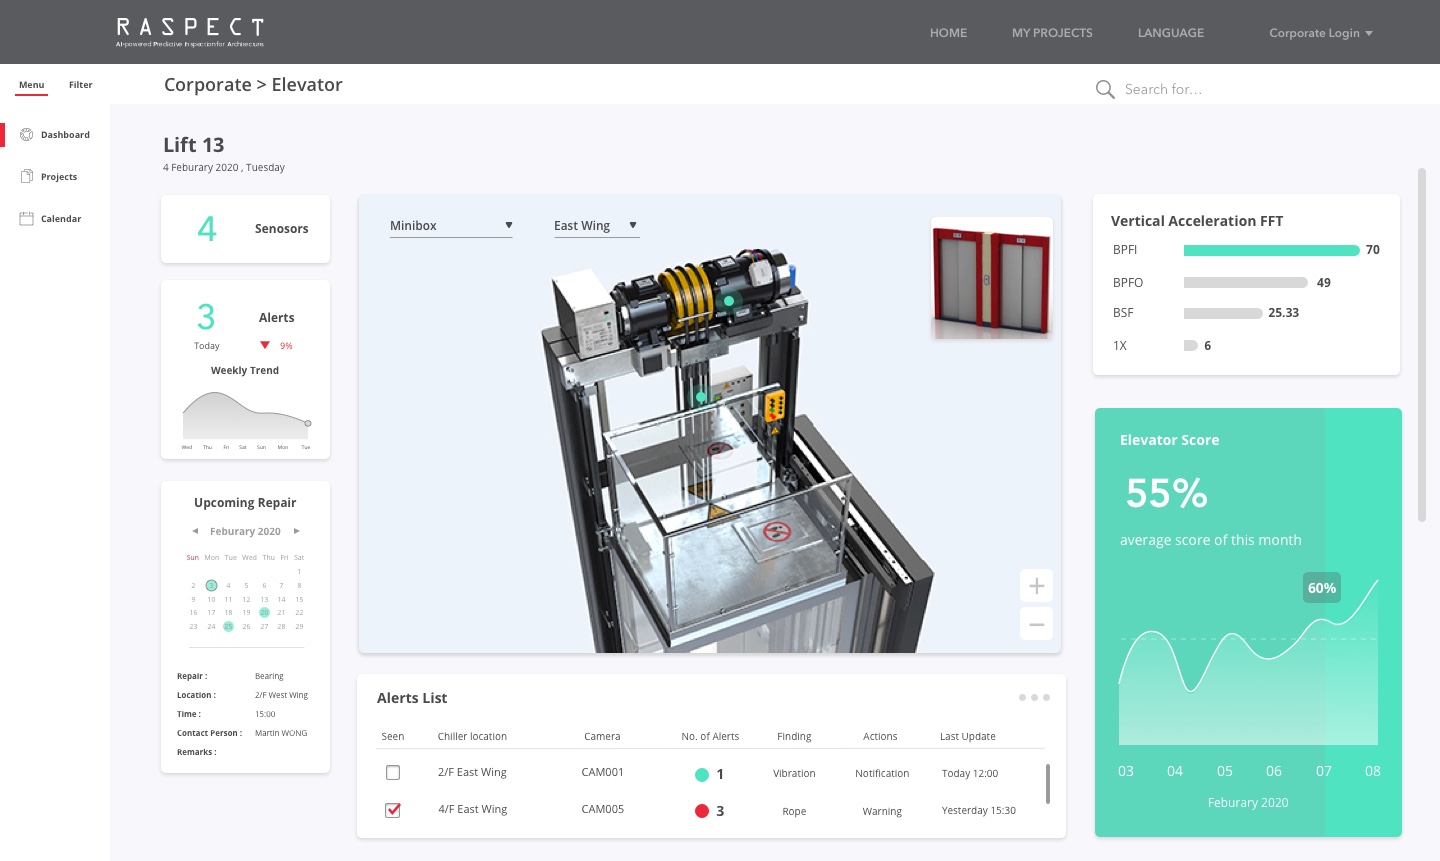
Task: Uncheck the Seen box for CAM005
Action: coord(393,810)
